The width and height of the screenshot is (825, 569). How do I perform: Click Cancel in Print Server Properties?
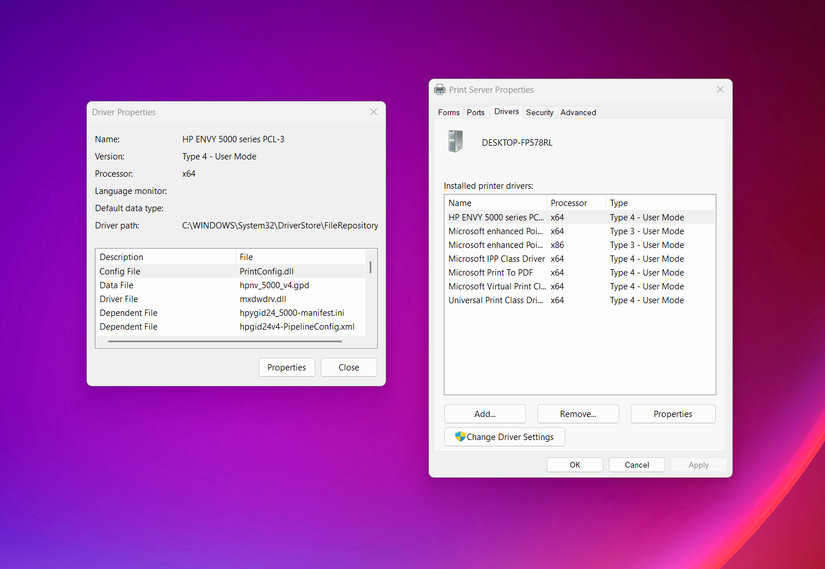637,465
